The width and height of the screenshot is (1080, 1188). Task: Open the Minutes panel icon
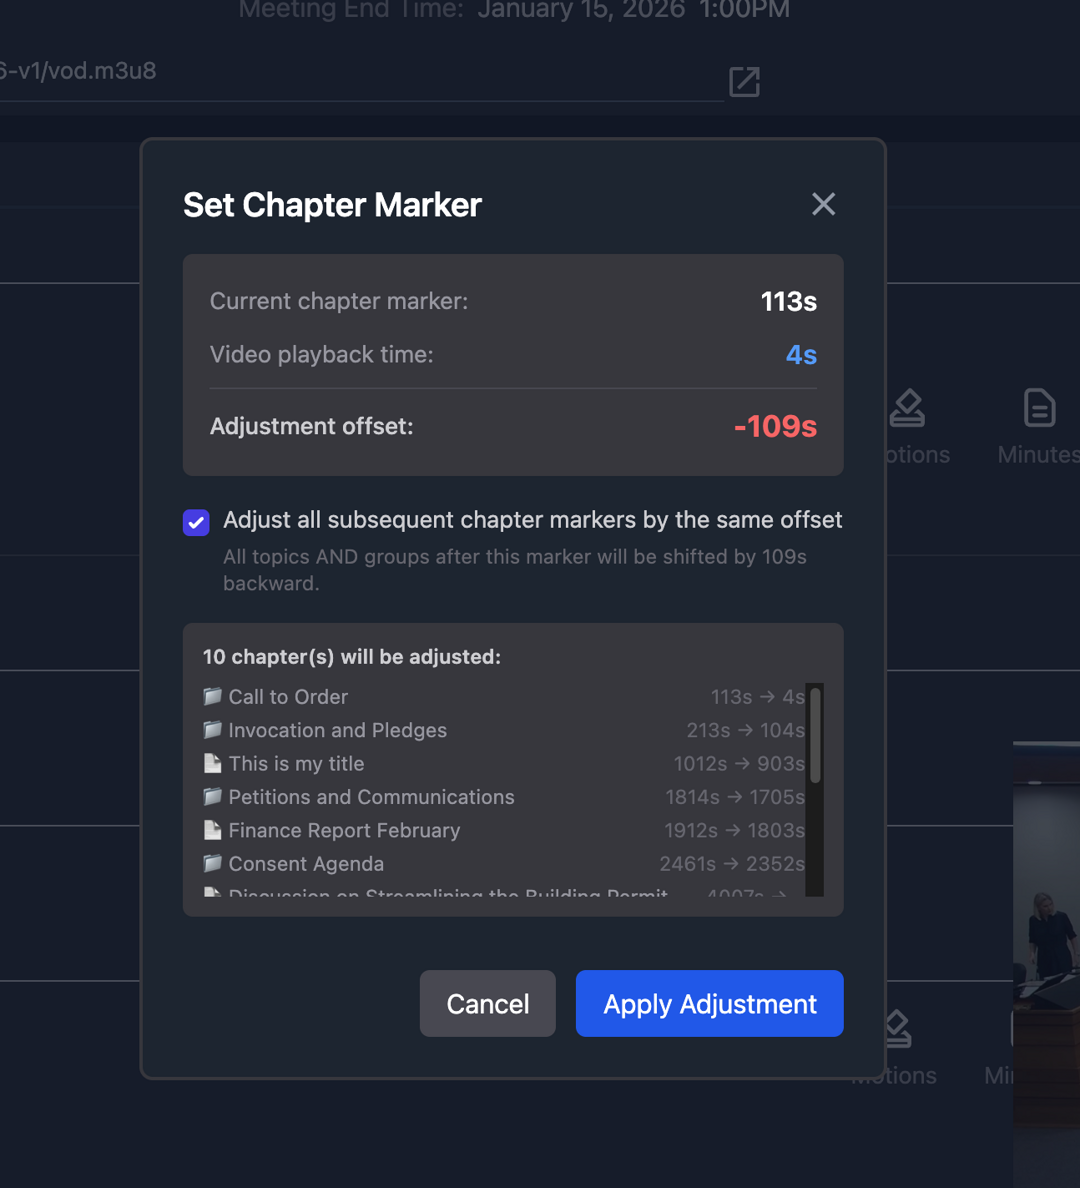pos(1039,408)
